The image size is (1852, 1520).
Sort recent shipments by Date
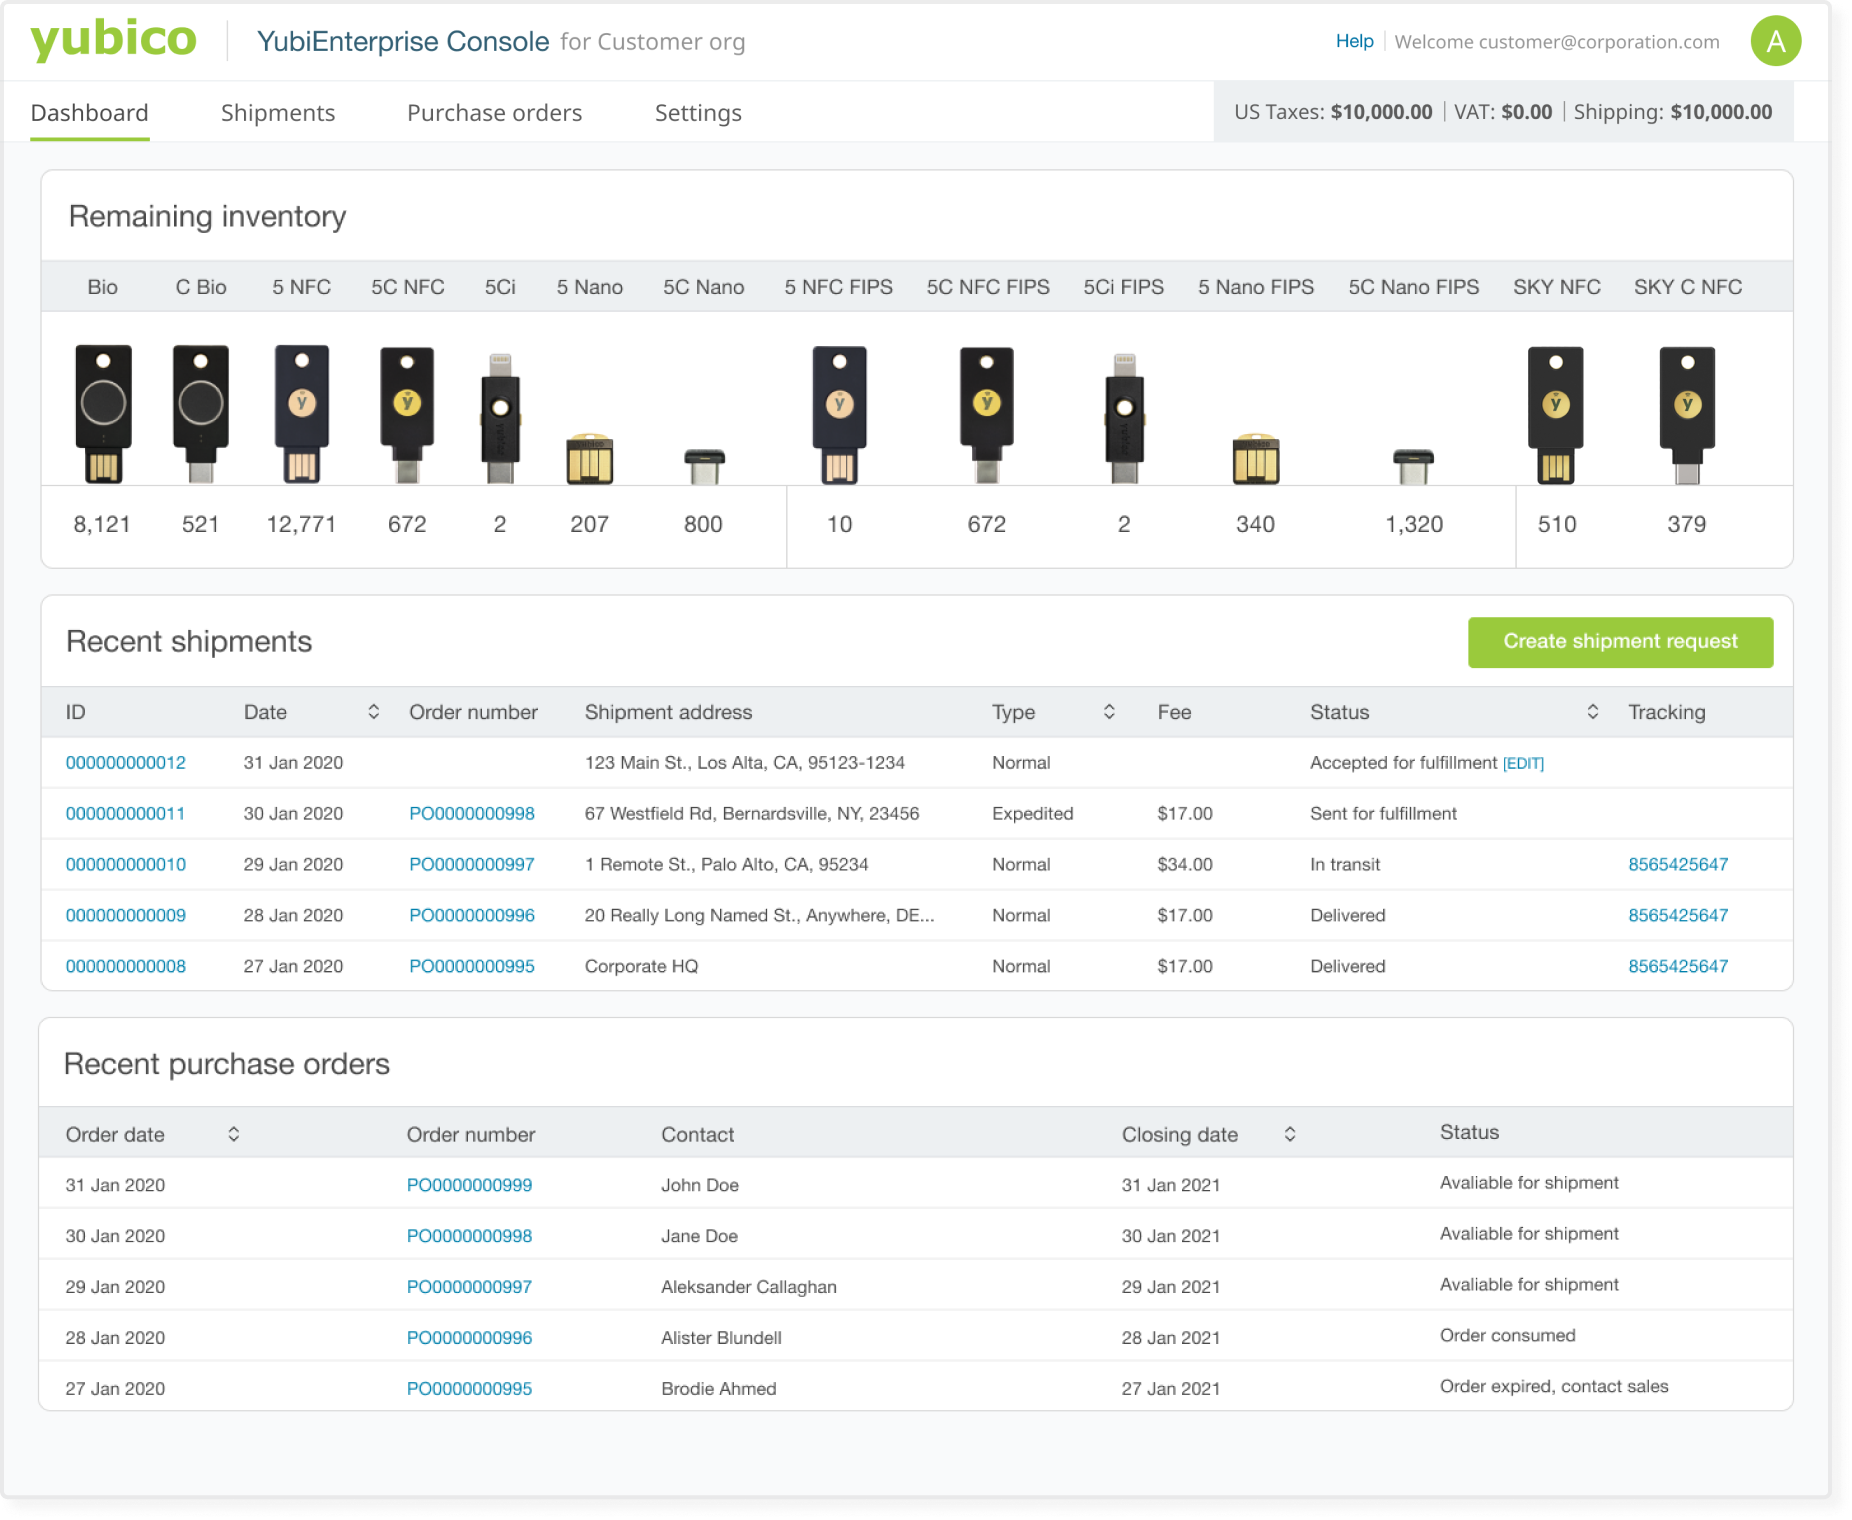(373, 712)
